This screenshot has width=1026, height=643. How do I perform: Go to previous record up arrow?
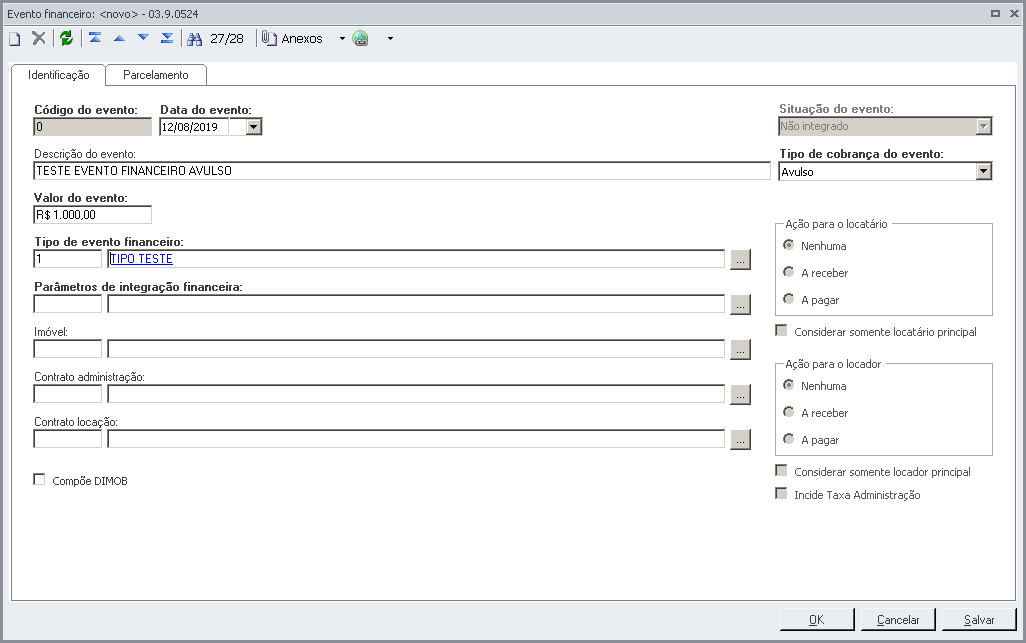click(119, 38)
